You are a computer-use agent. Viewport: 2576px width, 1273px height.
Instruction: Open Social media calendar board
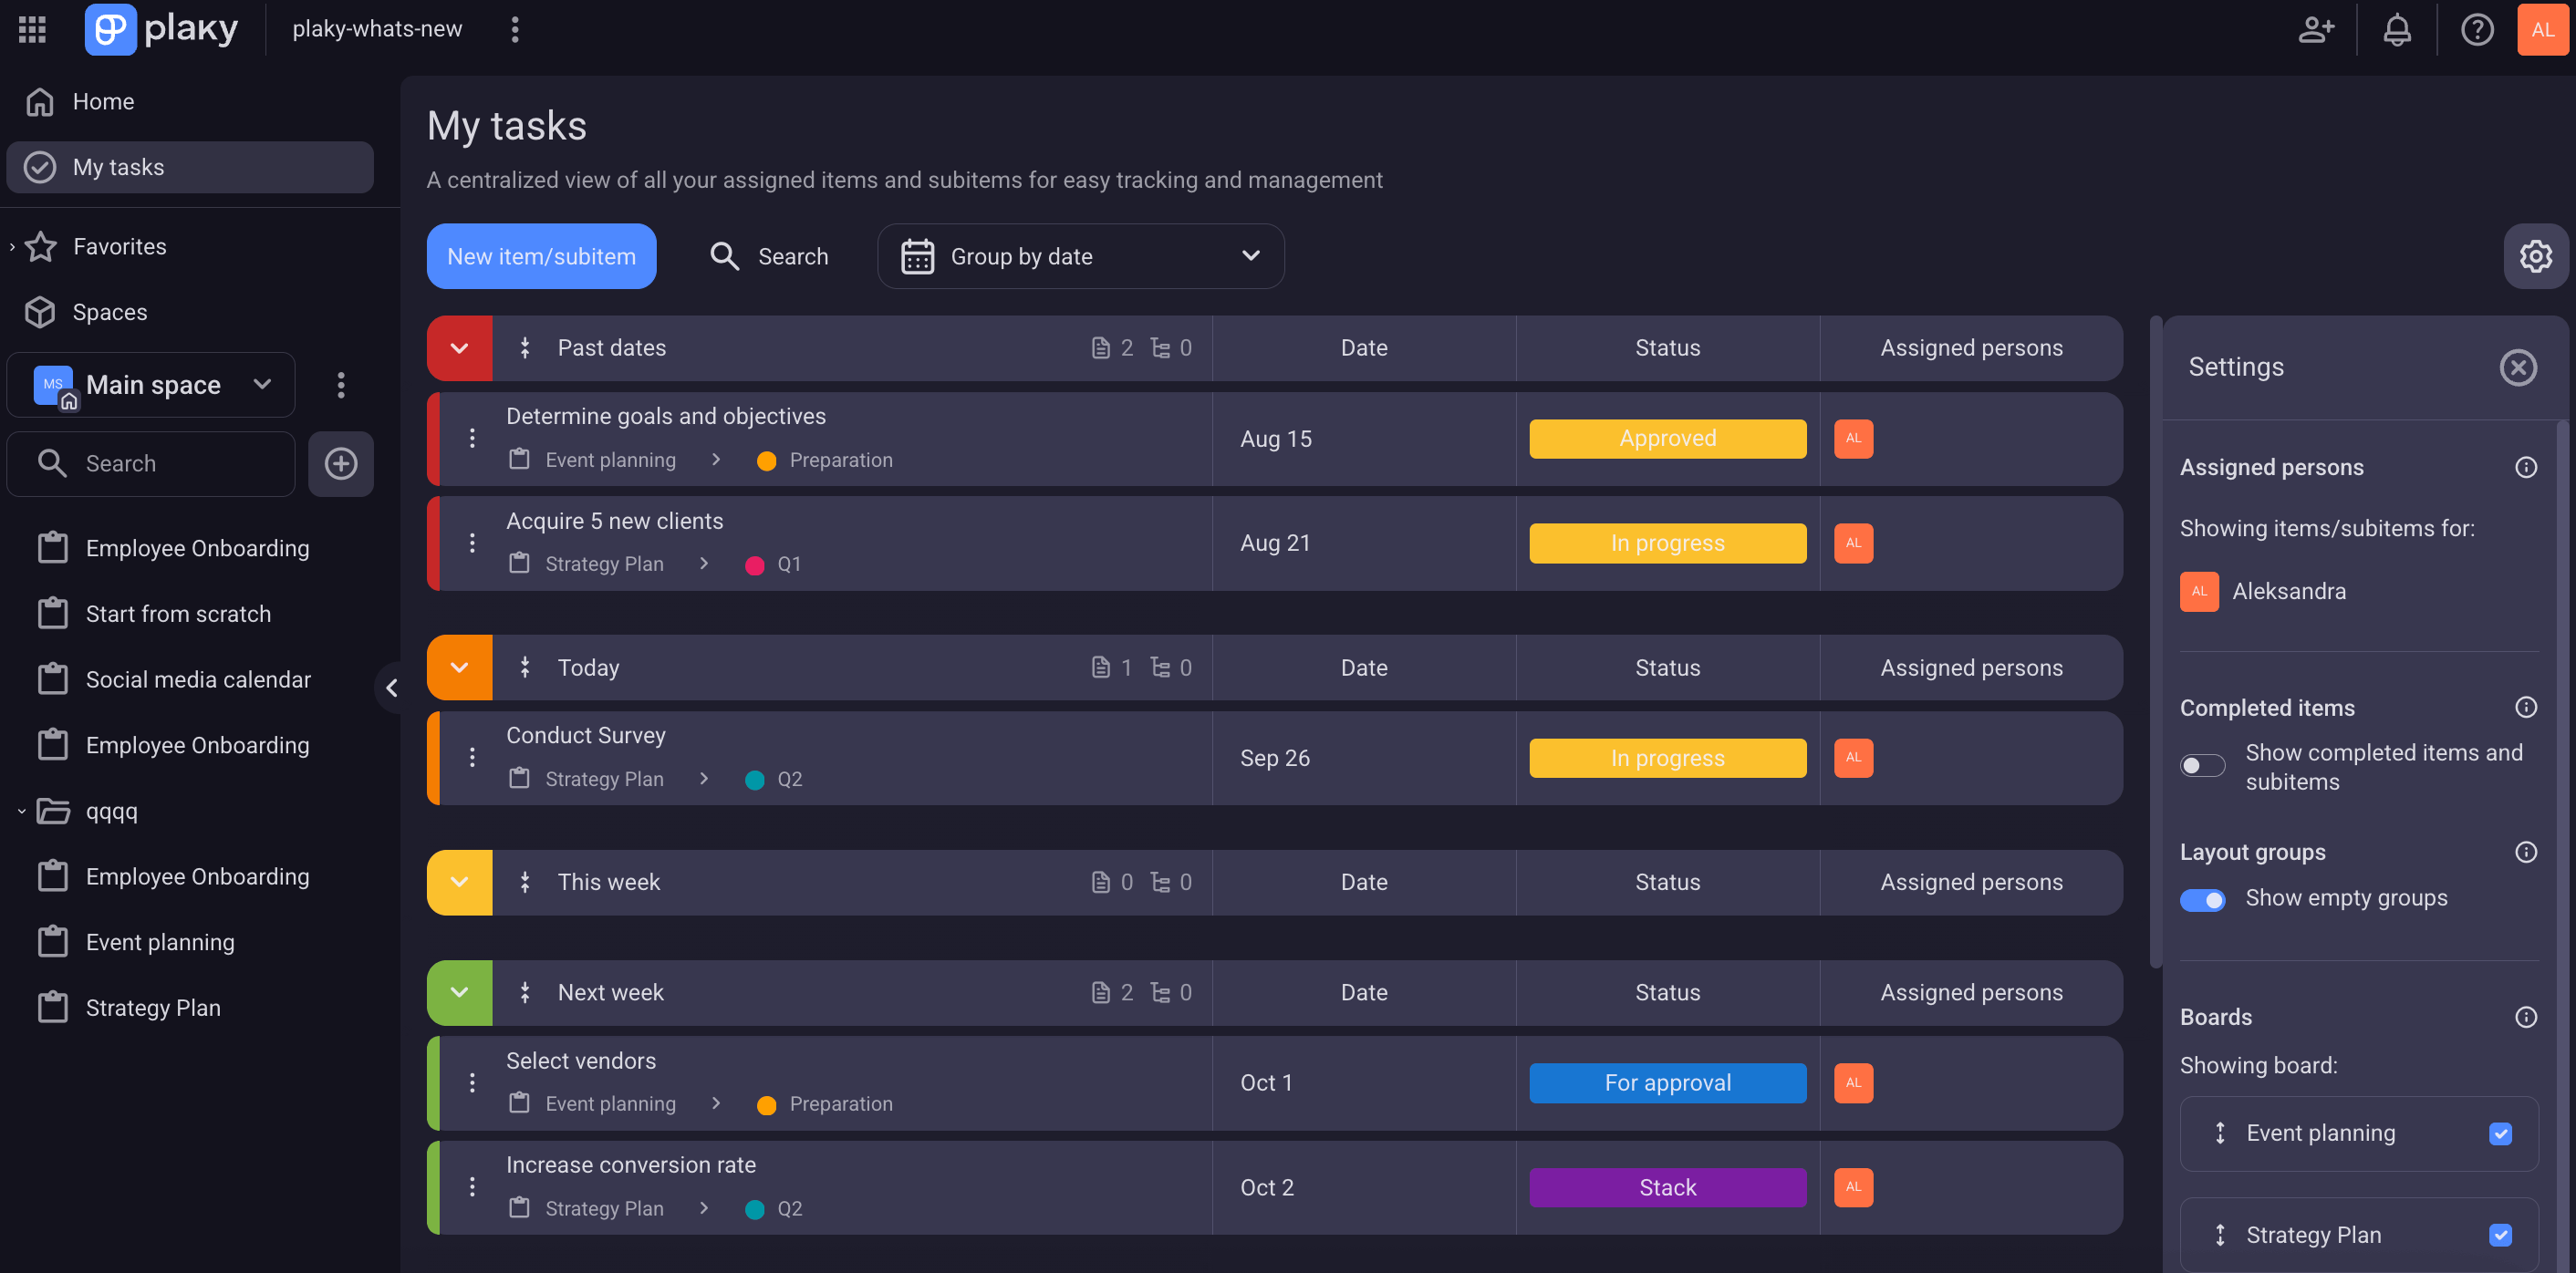point(198,679)
